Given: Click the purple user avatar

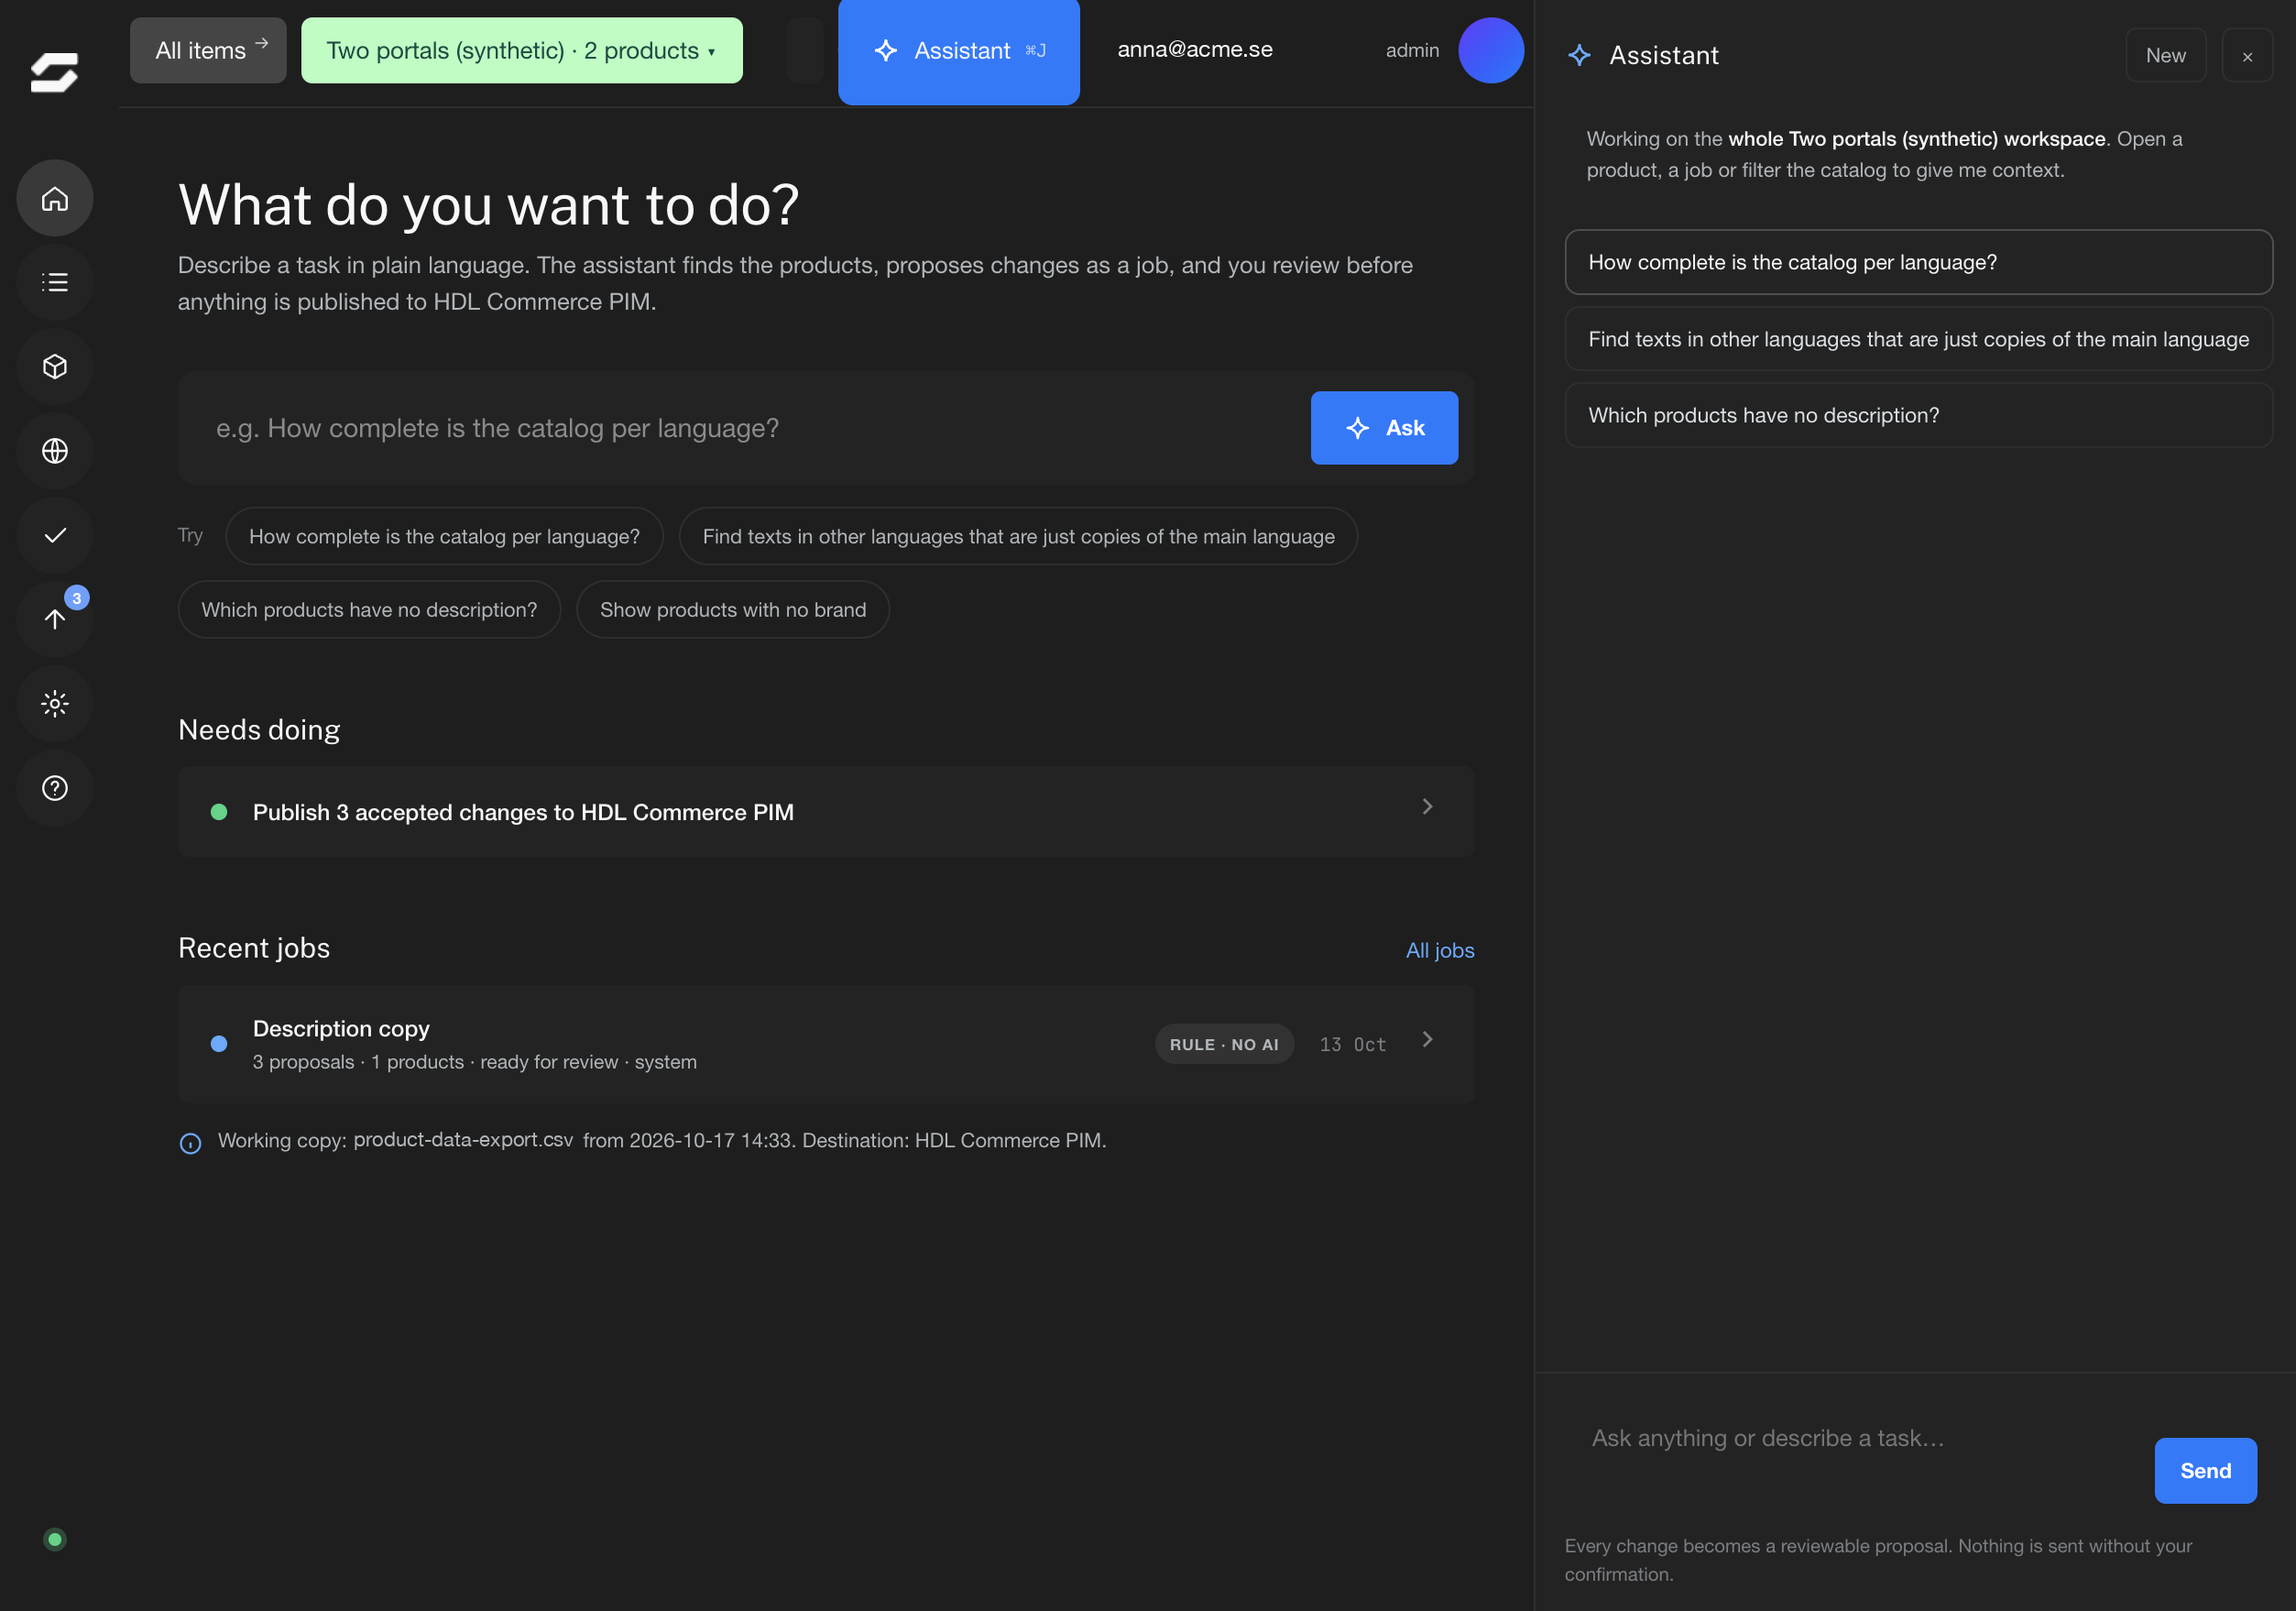Looking at the screenshot, I should tap(1490, 50).
